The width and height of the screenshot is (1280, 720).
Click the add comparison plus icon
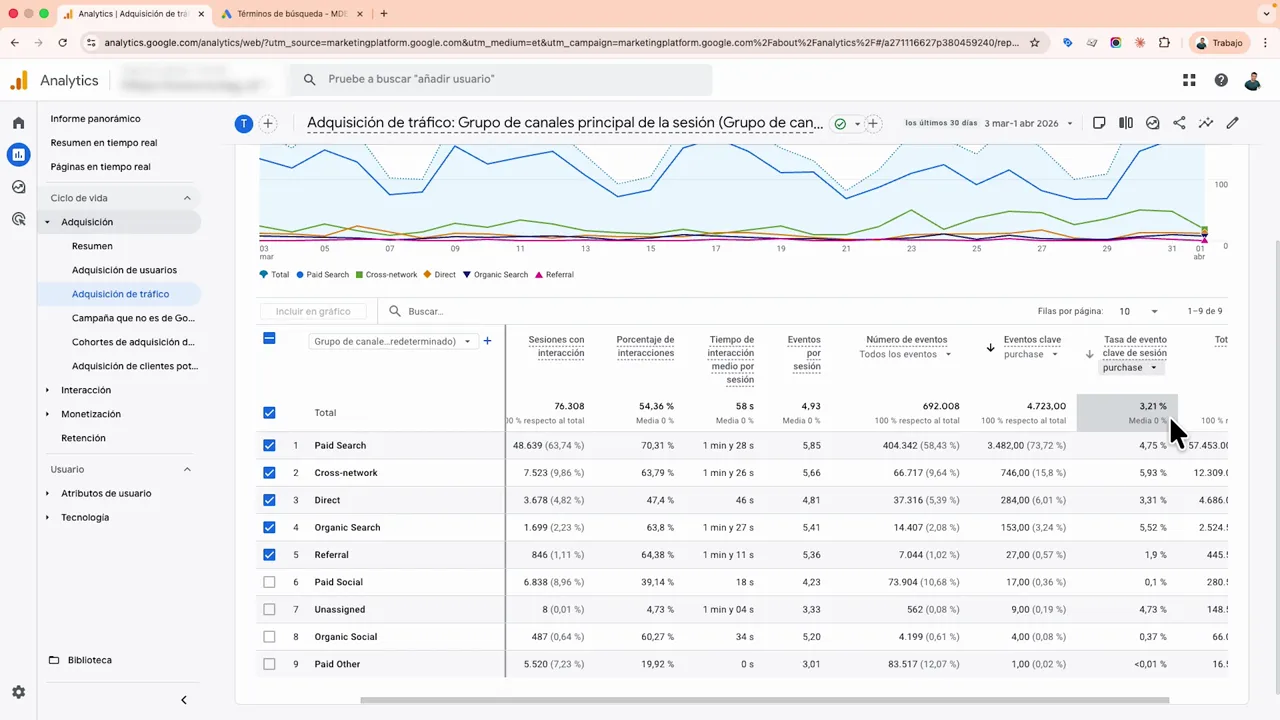[268, 124]
